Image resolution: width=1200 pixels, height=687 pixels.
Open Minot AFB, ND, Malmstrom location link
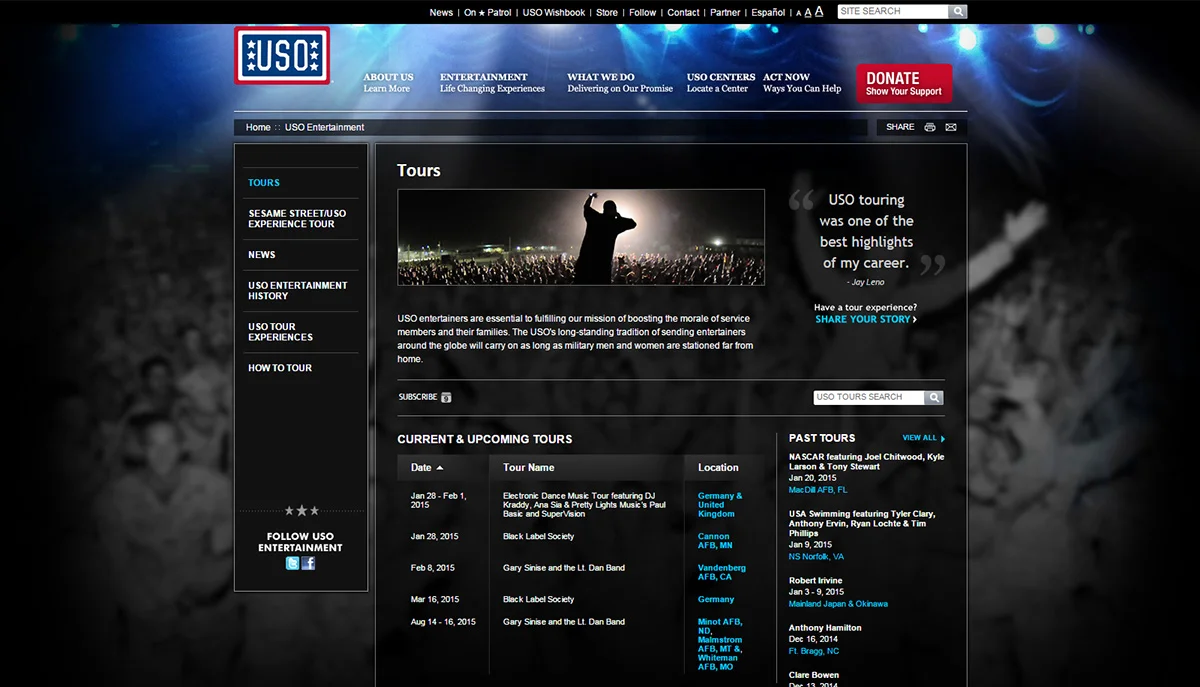pos(720,644)
